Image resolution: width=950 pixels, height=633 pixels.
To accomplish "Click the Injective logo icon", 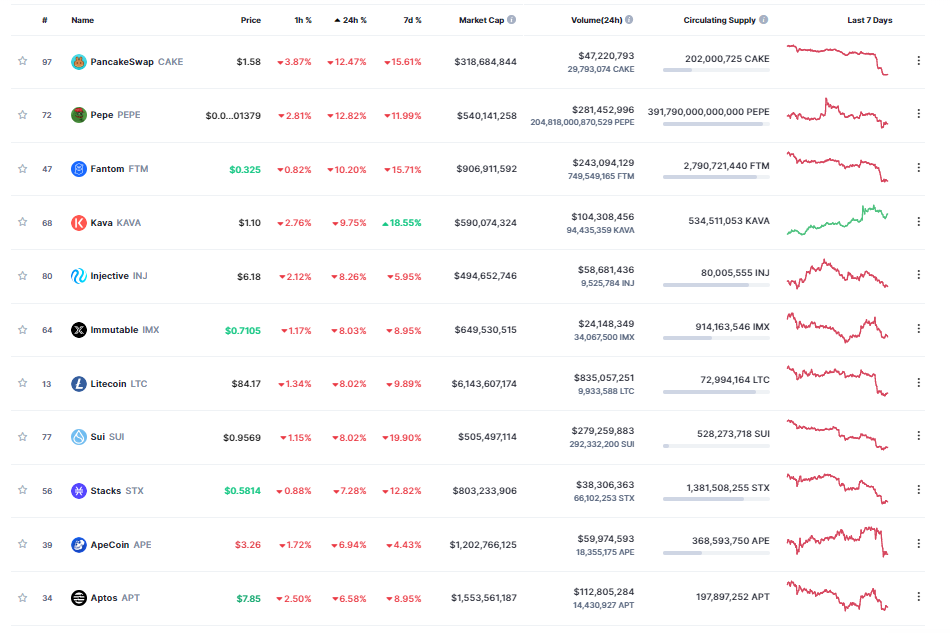I will click(79, 276).
